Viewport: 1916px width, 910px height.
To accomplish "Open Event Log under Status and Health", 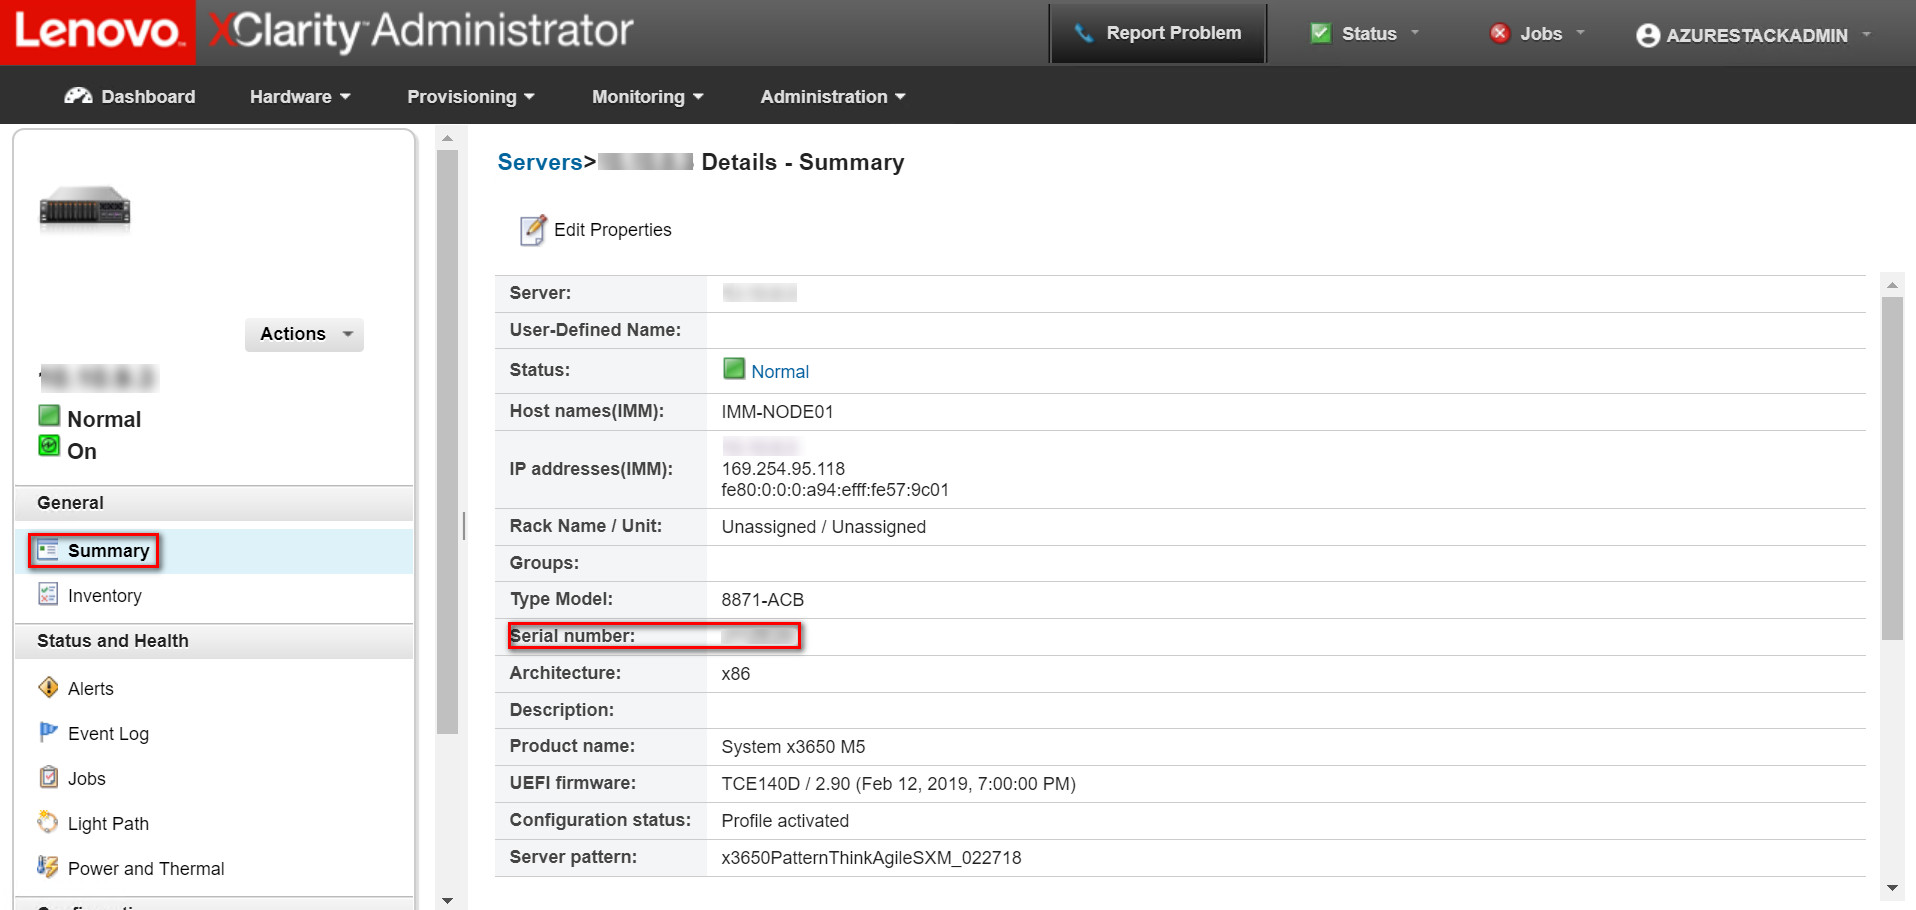I will 108,734.
